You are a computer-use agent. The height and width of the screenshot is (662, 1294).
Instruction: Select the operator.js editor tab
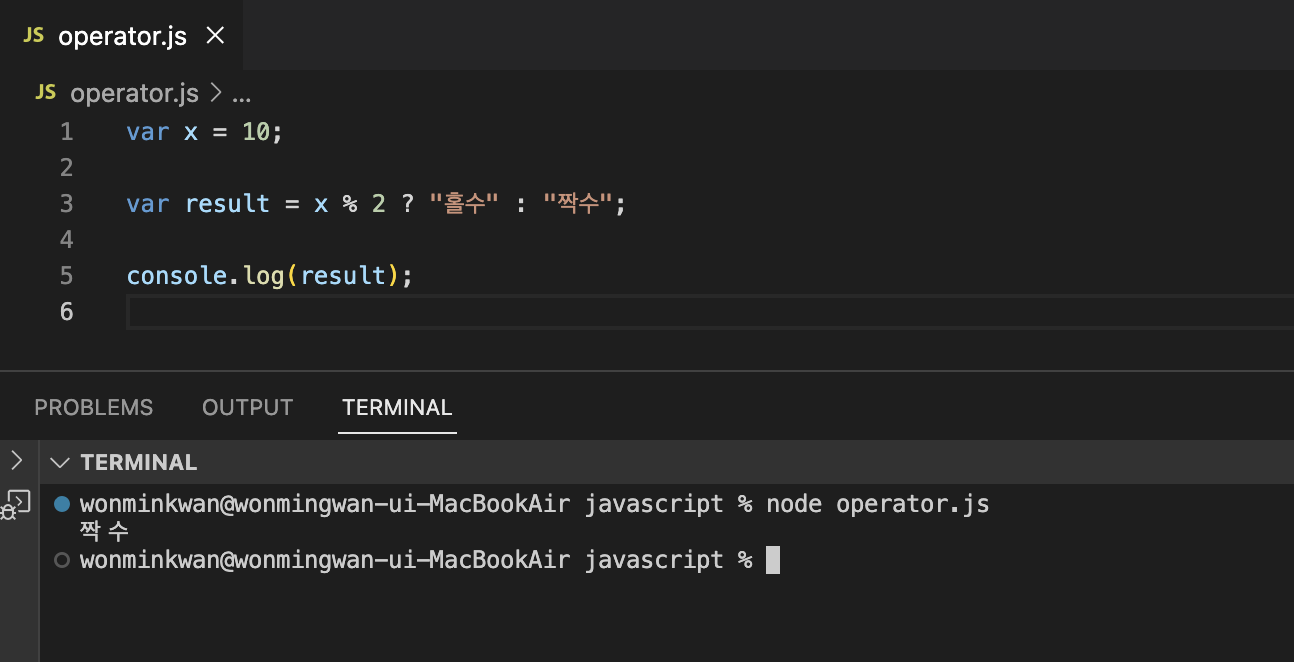point(121,35)
